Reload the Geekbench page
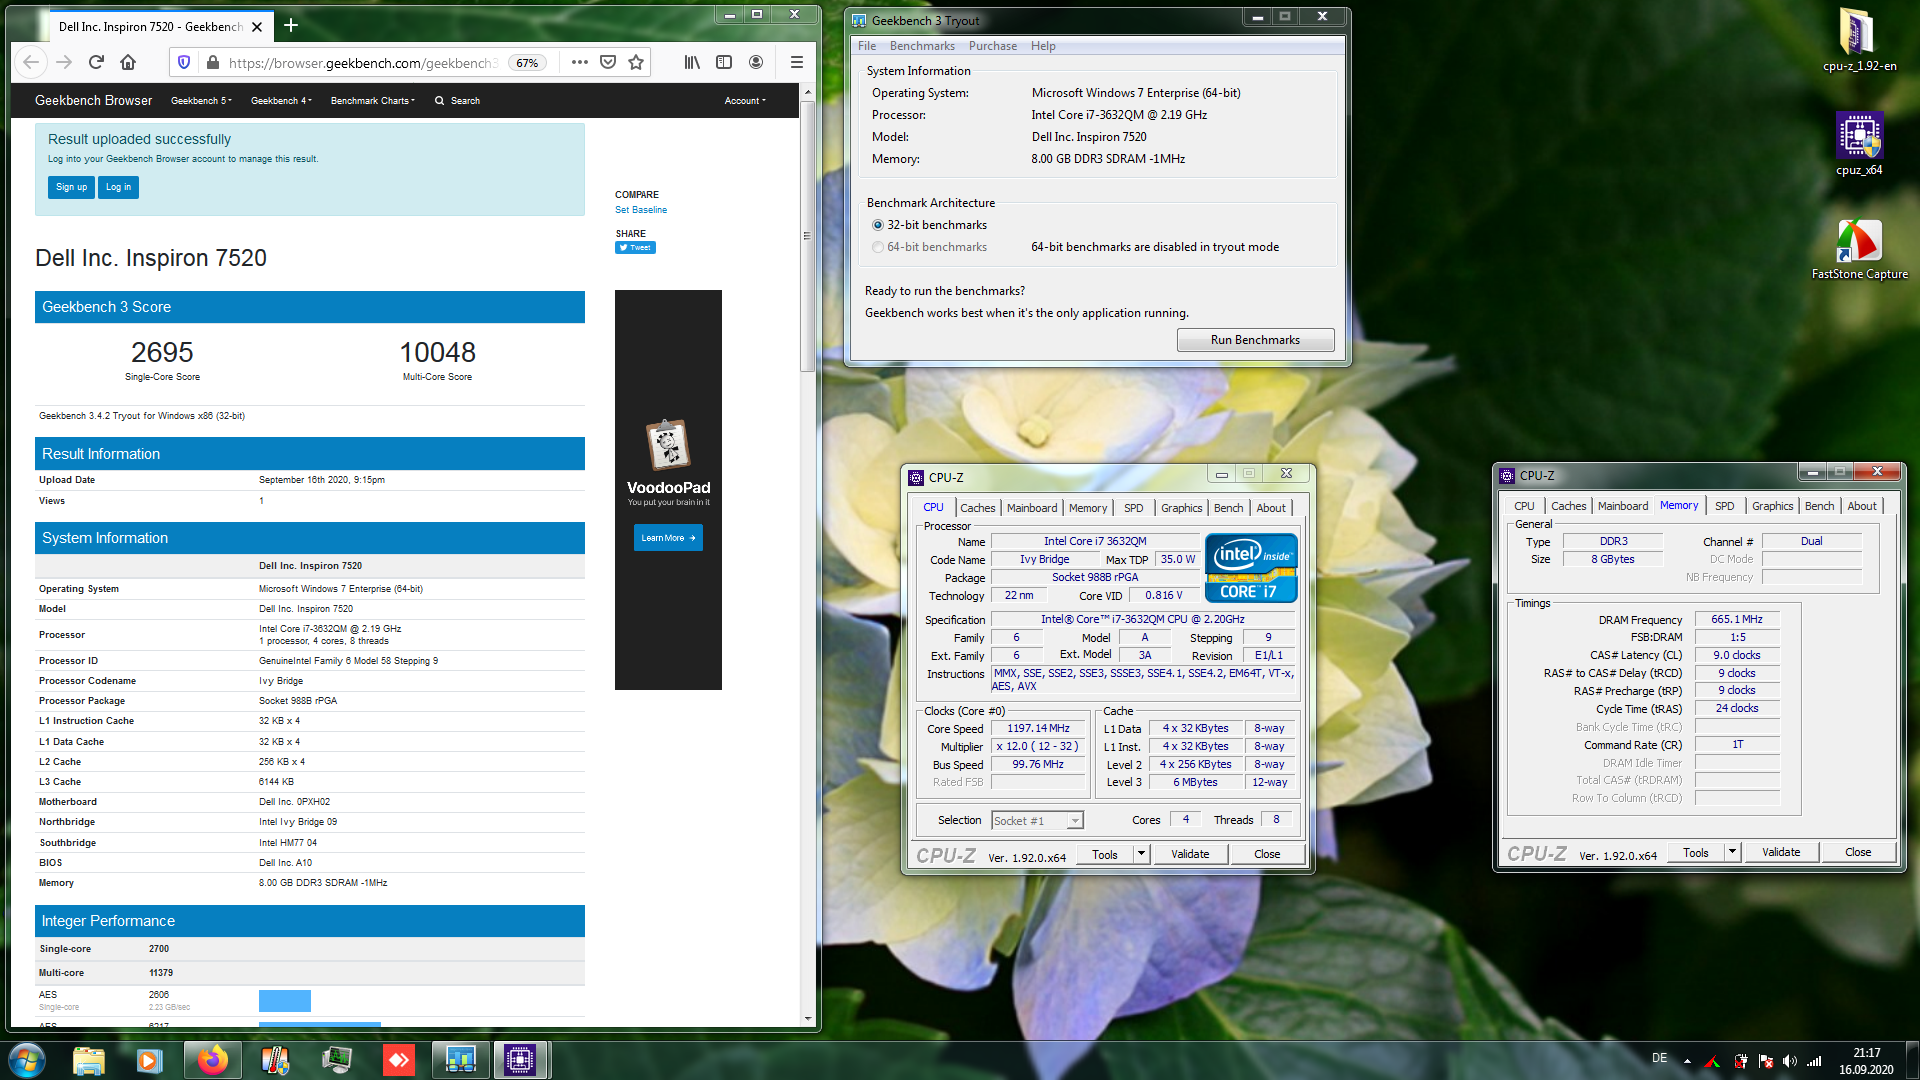The image size is (1920, 1080). point(96,62)
